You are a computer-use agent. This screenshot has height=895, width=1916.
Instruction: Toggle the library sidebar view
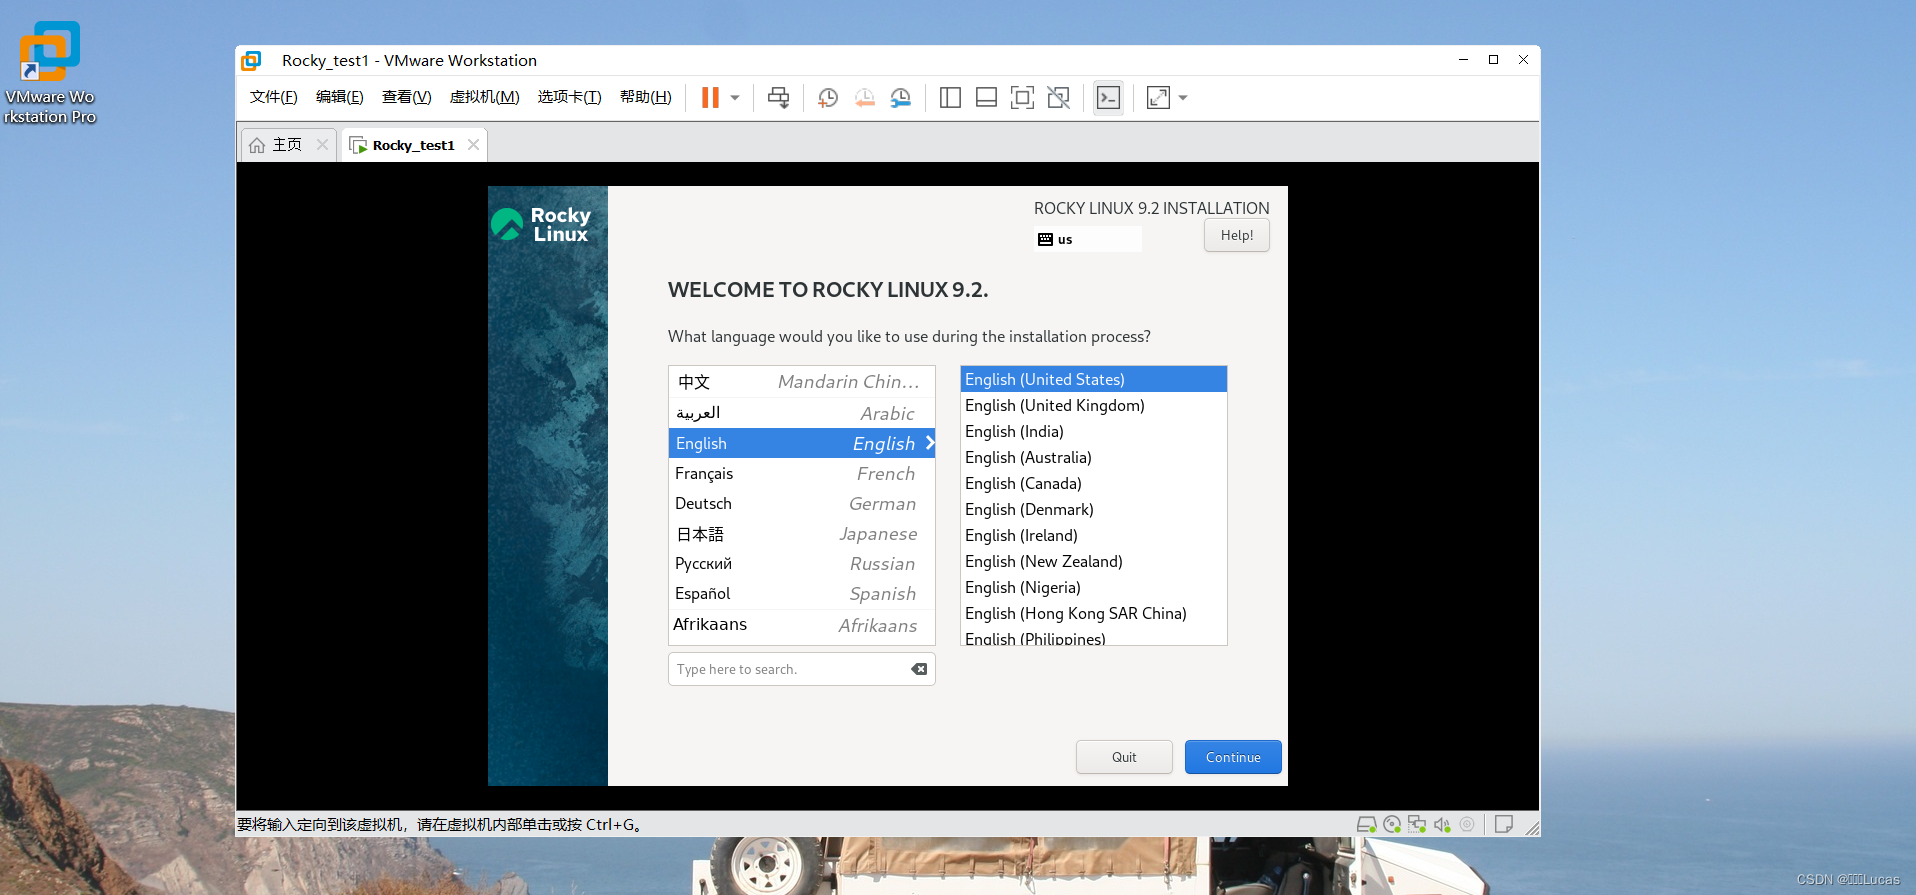pyautogui.click(x=951, y=97)
